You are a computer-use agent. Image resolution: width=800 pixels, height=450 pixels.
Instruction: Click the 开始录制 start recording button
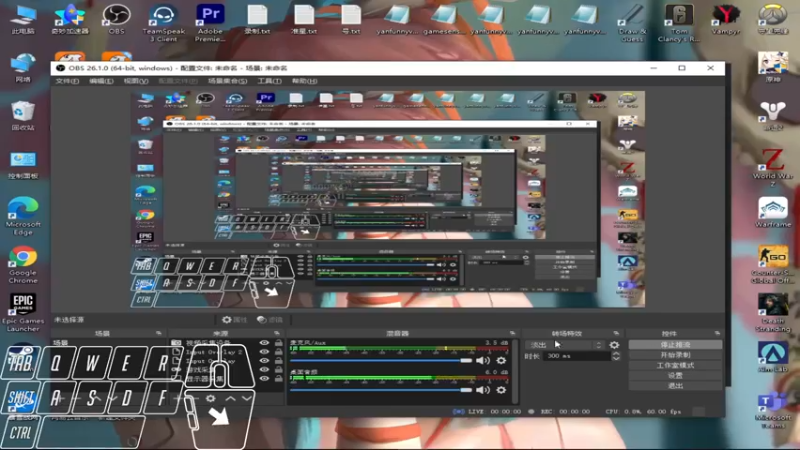pos(675,355)
